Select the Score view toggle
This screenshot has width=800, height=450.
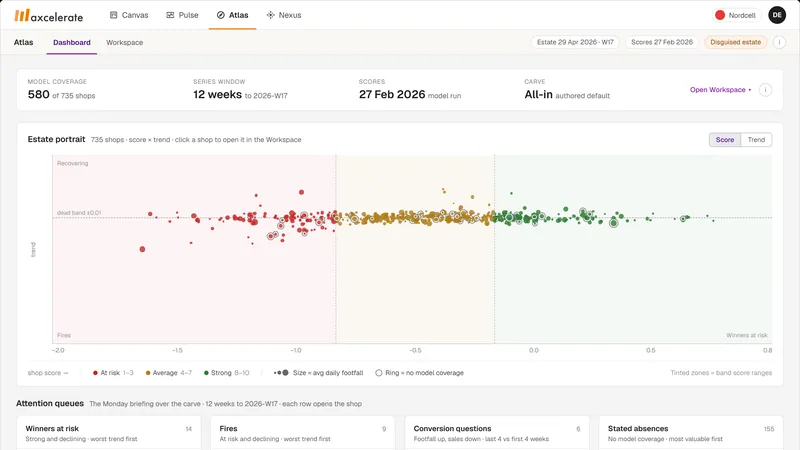click(x=724, y=140)
